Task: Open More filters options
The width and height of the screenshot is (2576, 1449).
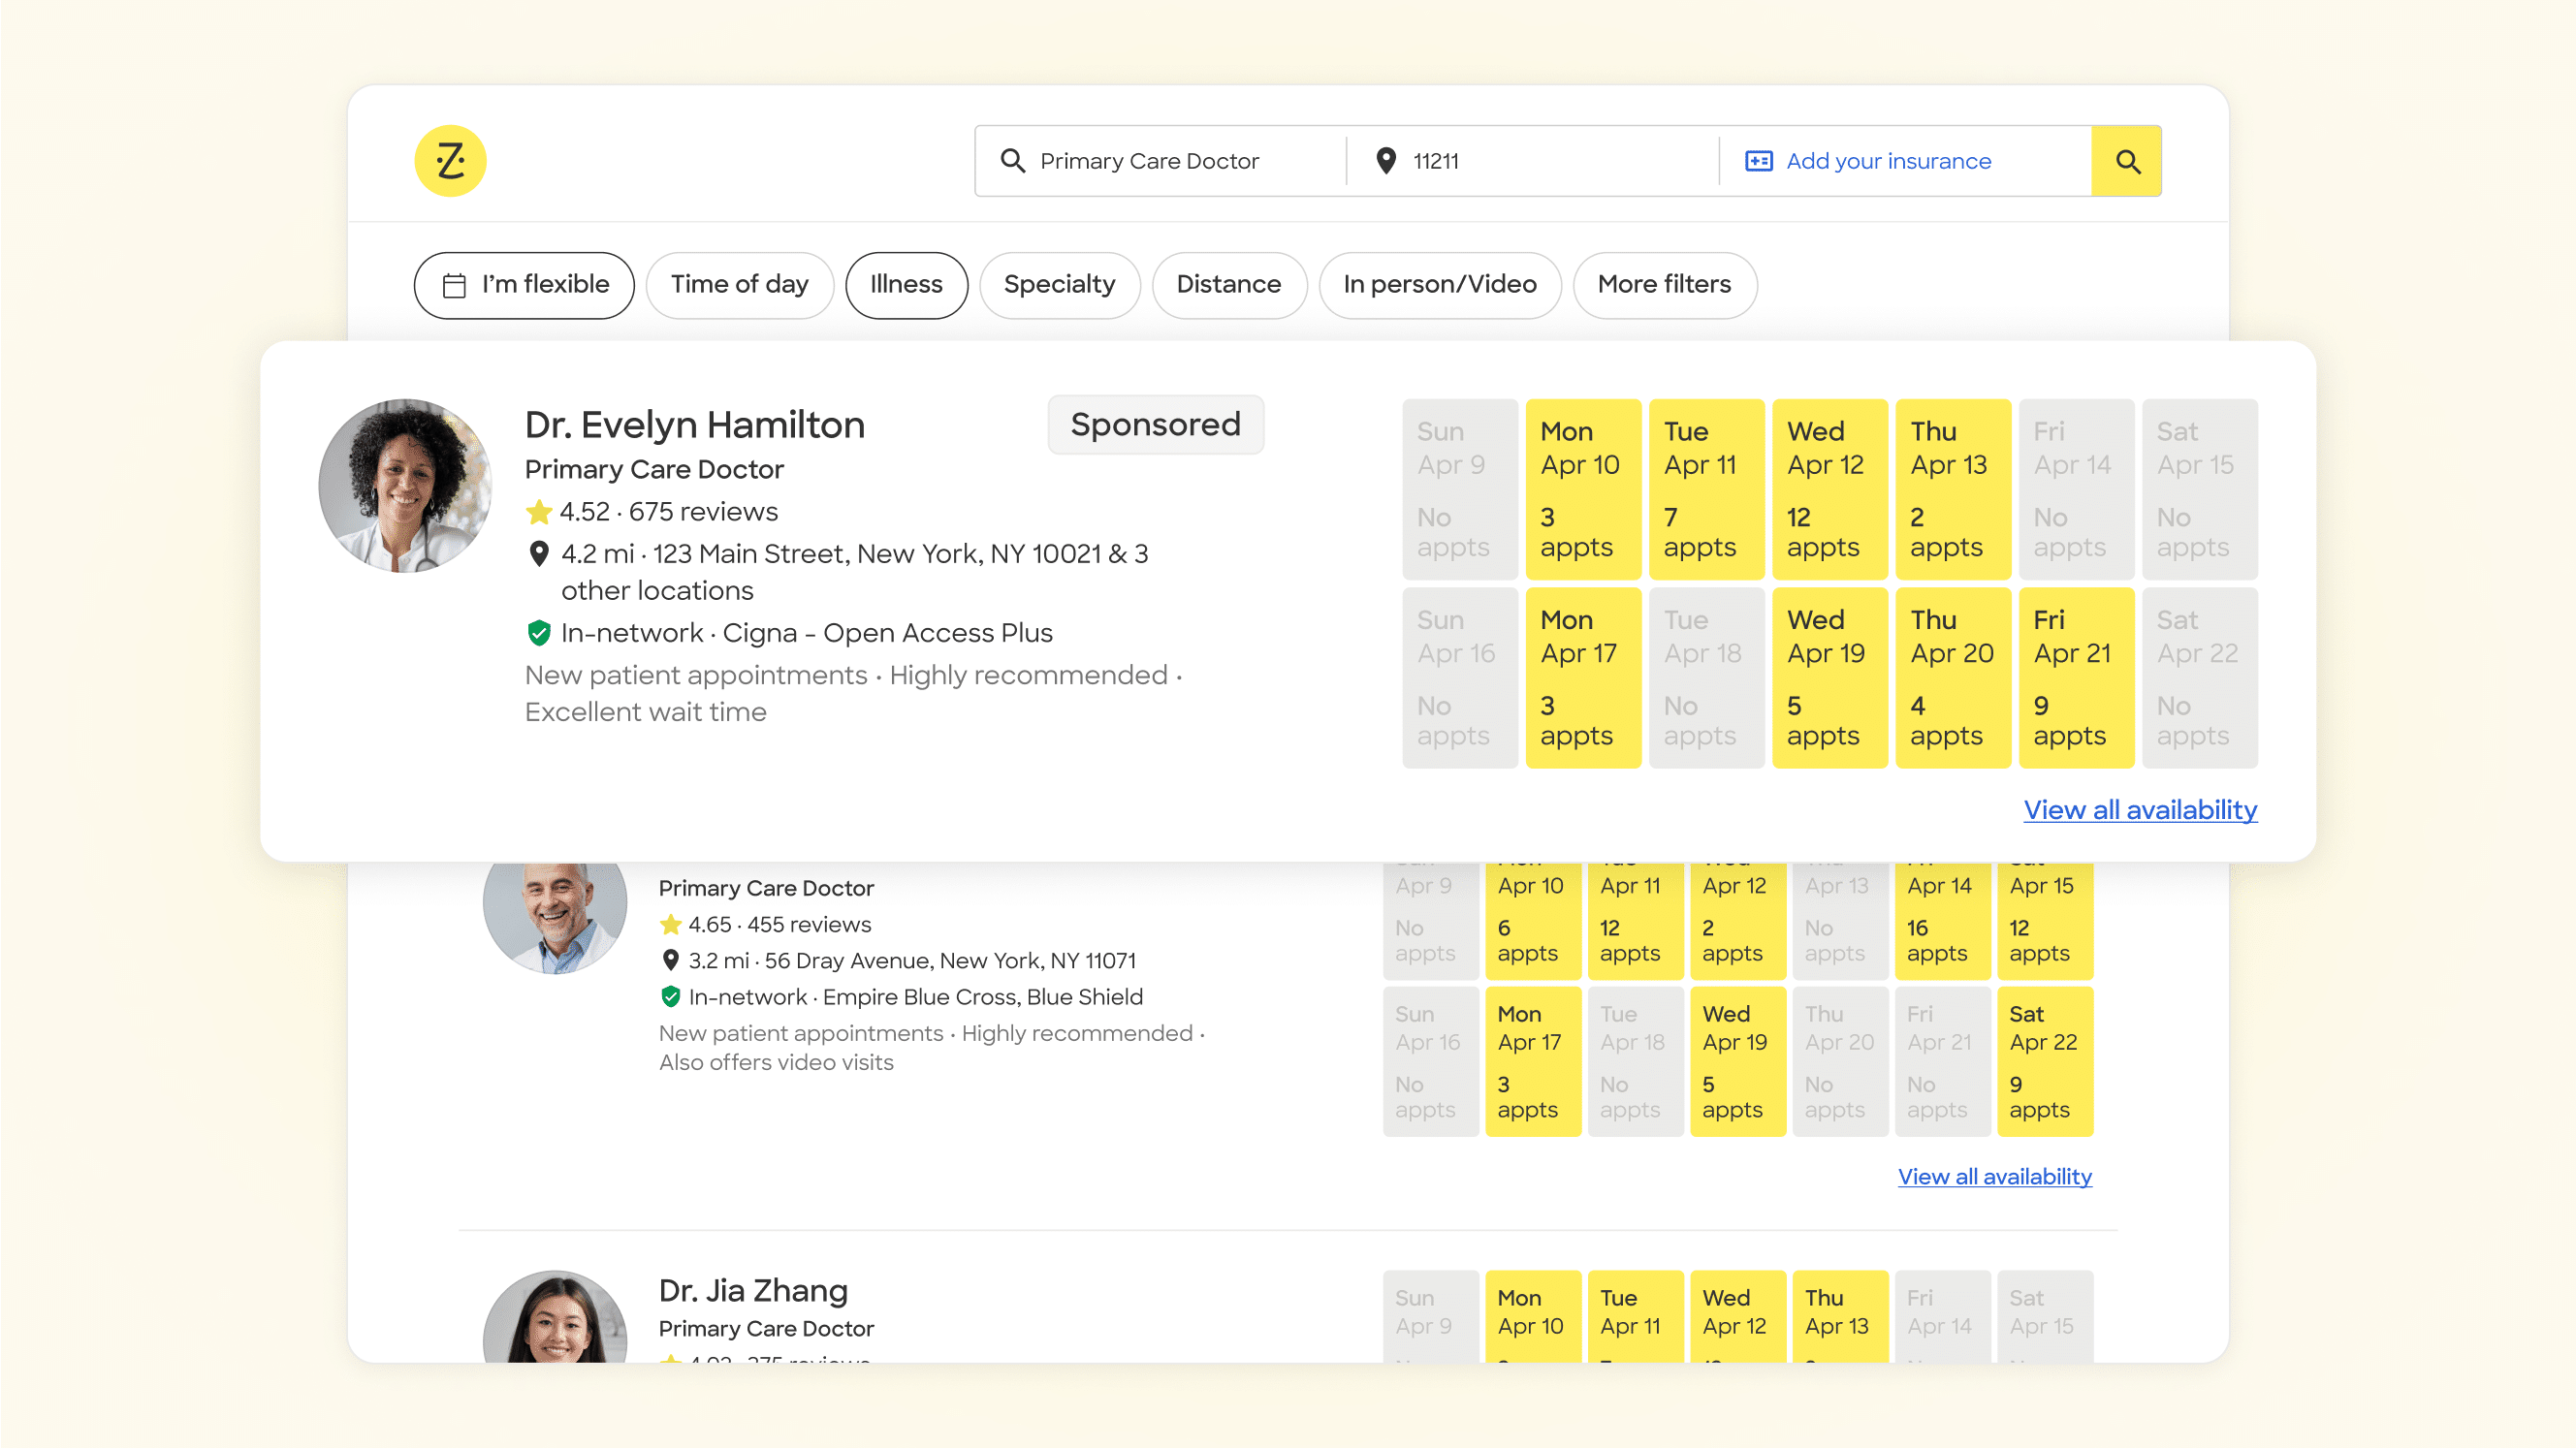Action: click(1664, 285)
